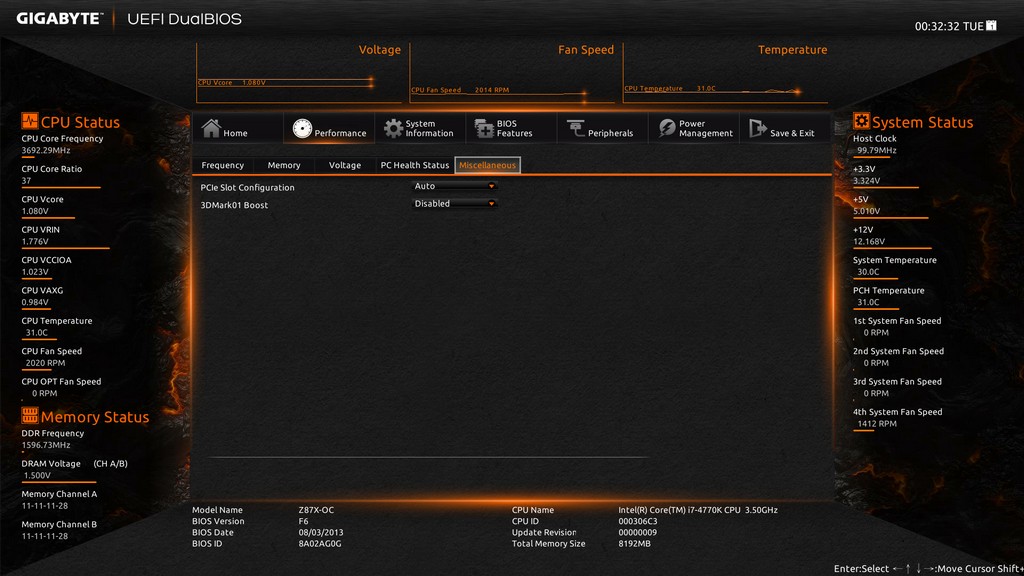
Task: Open the Power Management menu label
Action: point(706,129)
